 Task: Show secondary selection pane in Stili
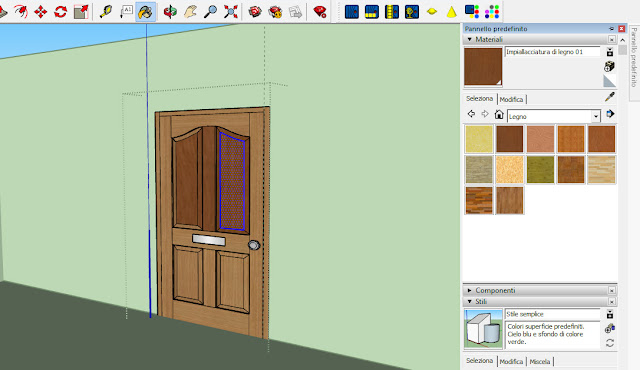[x=610, y=314]
